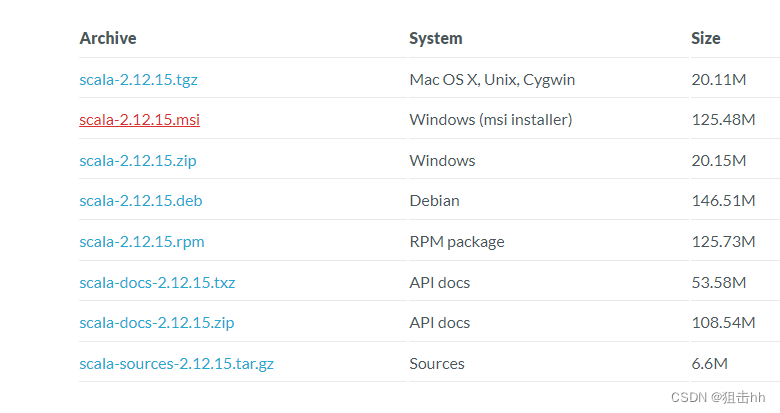Select the 6.6M size value

[x=709, y=364]
